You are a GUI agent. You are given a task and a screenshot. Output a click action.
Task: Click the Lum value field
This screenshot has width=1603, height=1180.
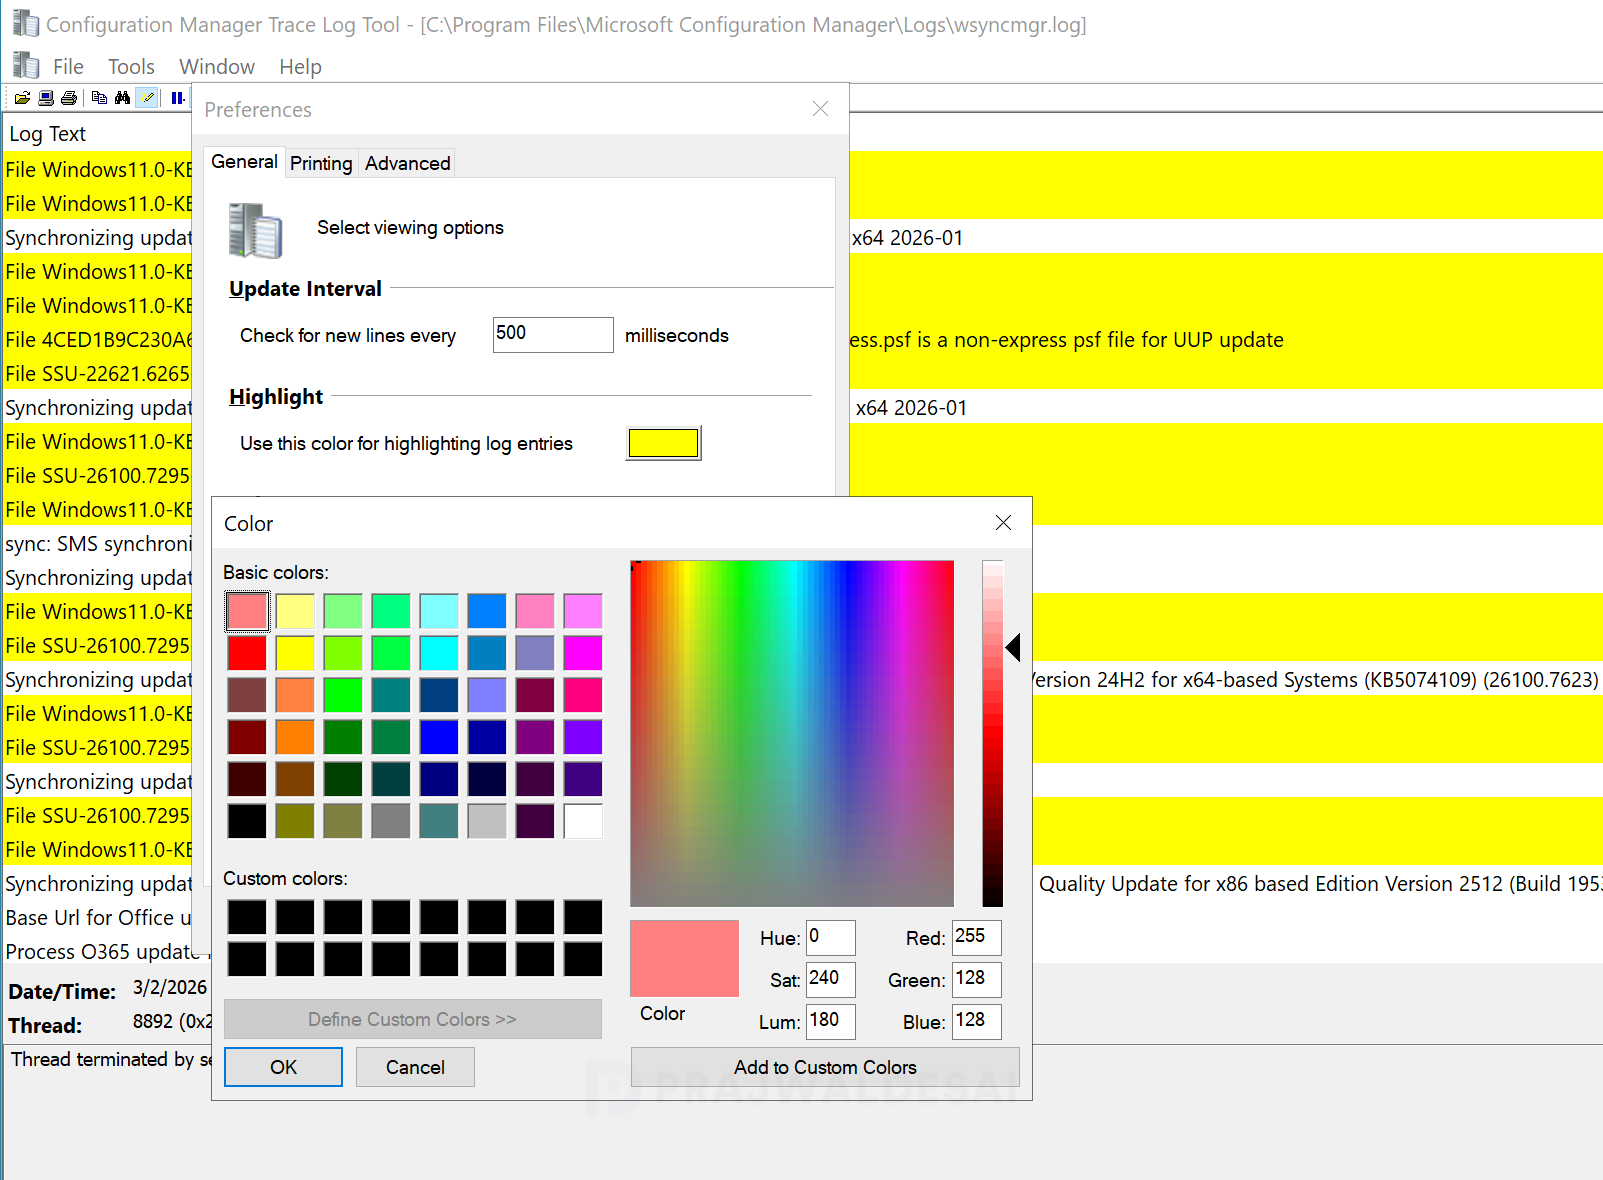(831, 1021)
